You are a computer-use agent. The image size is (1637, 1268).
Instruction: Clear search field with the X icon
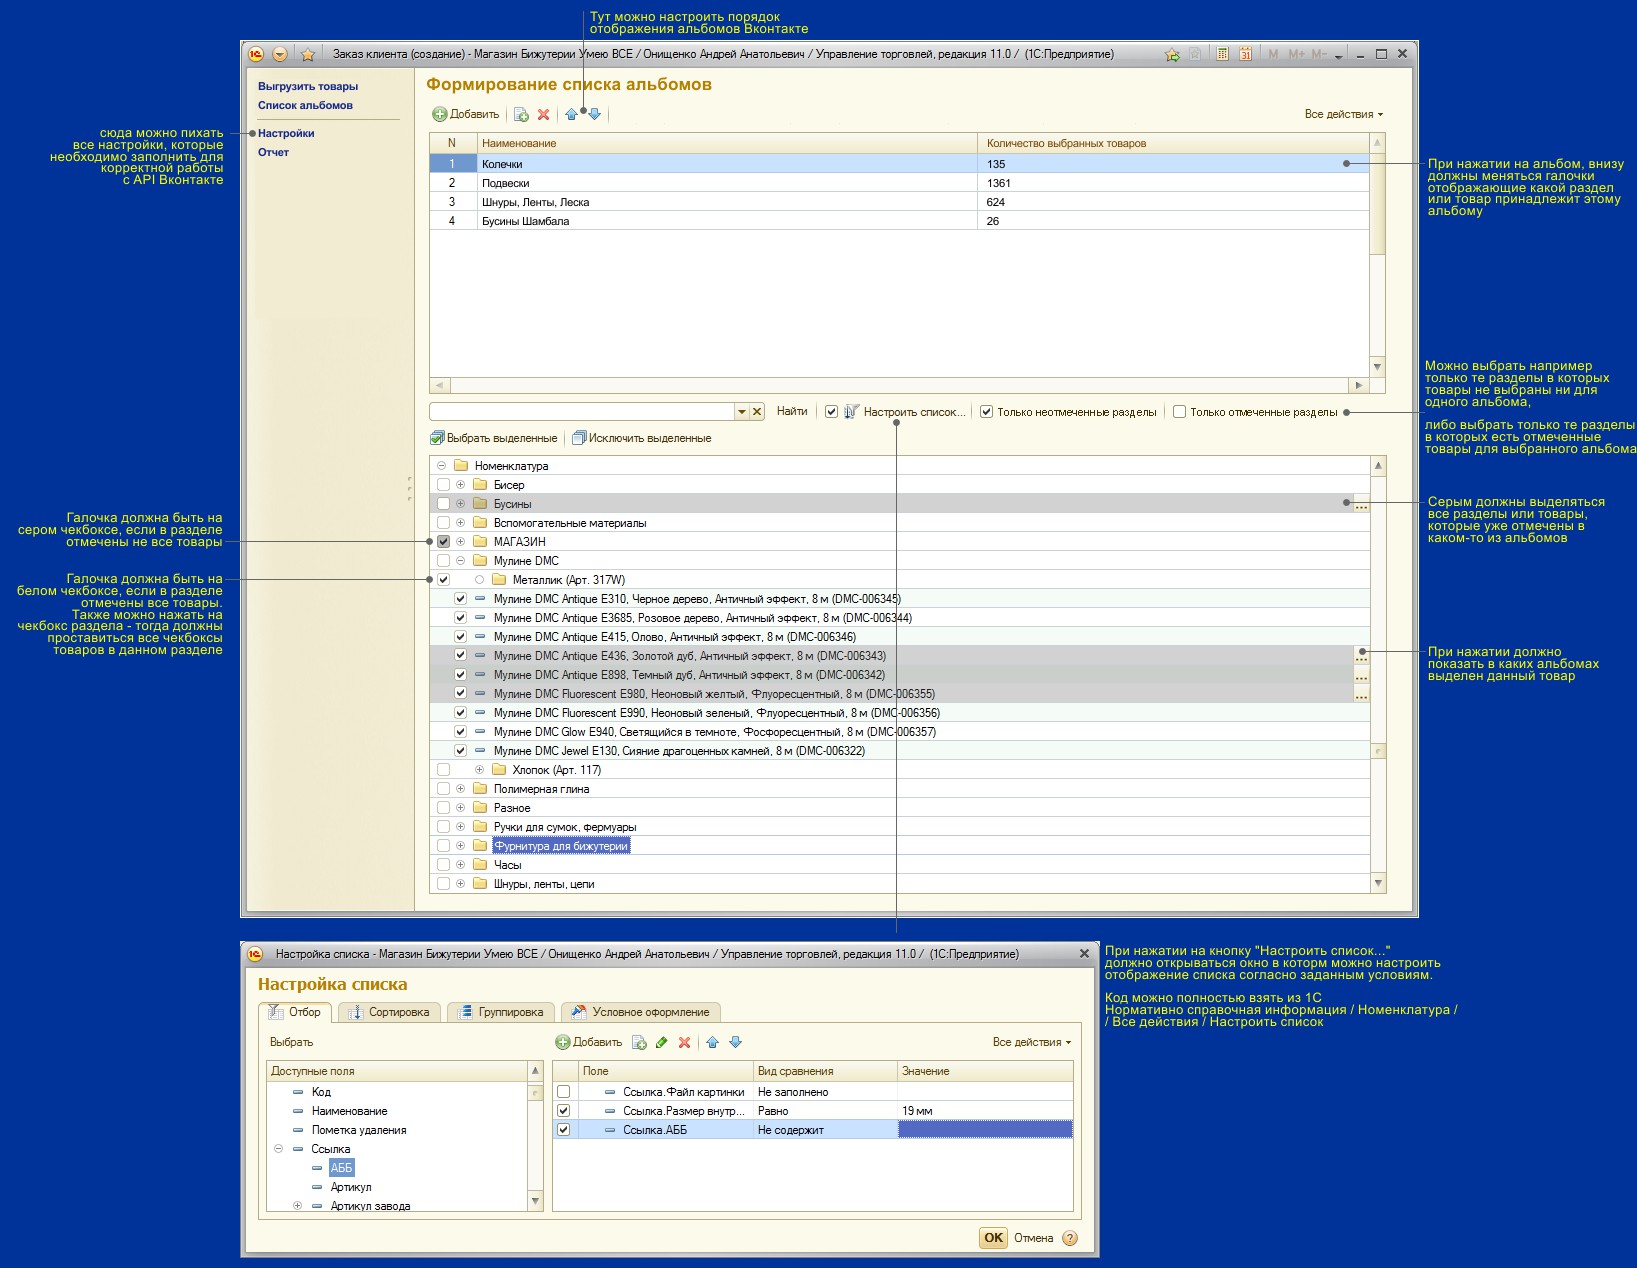coord(757,412)
